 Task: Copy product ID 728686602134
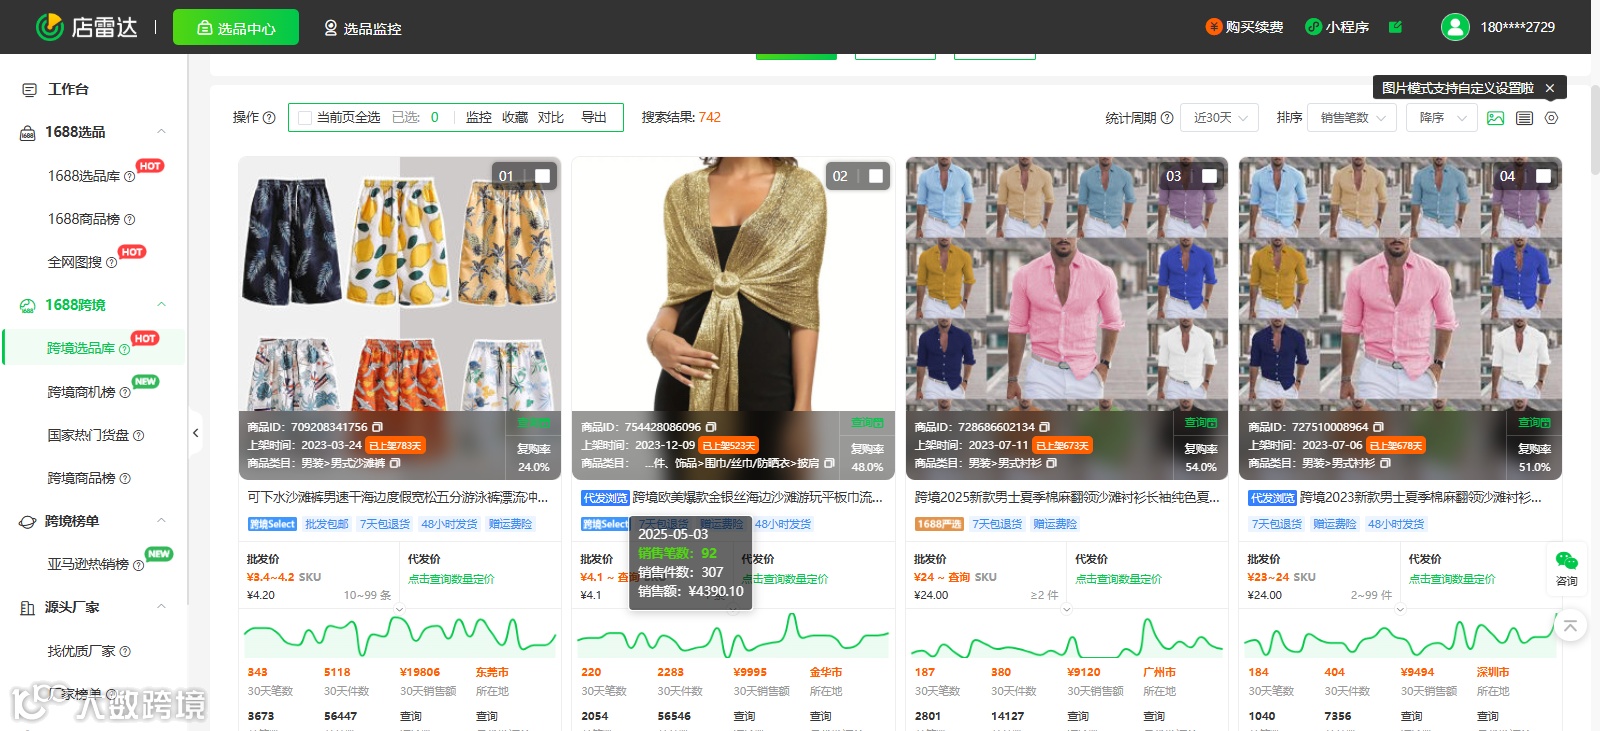(1044, 427)
